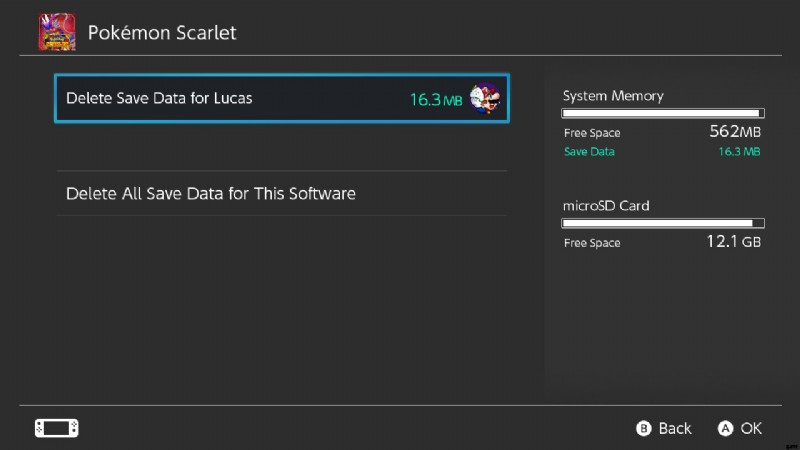The height and width of the screenshot is (450, 800).
Task: Click the 562 MB free space value
Action: pos(735,132)
